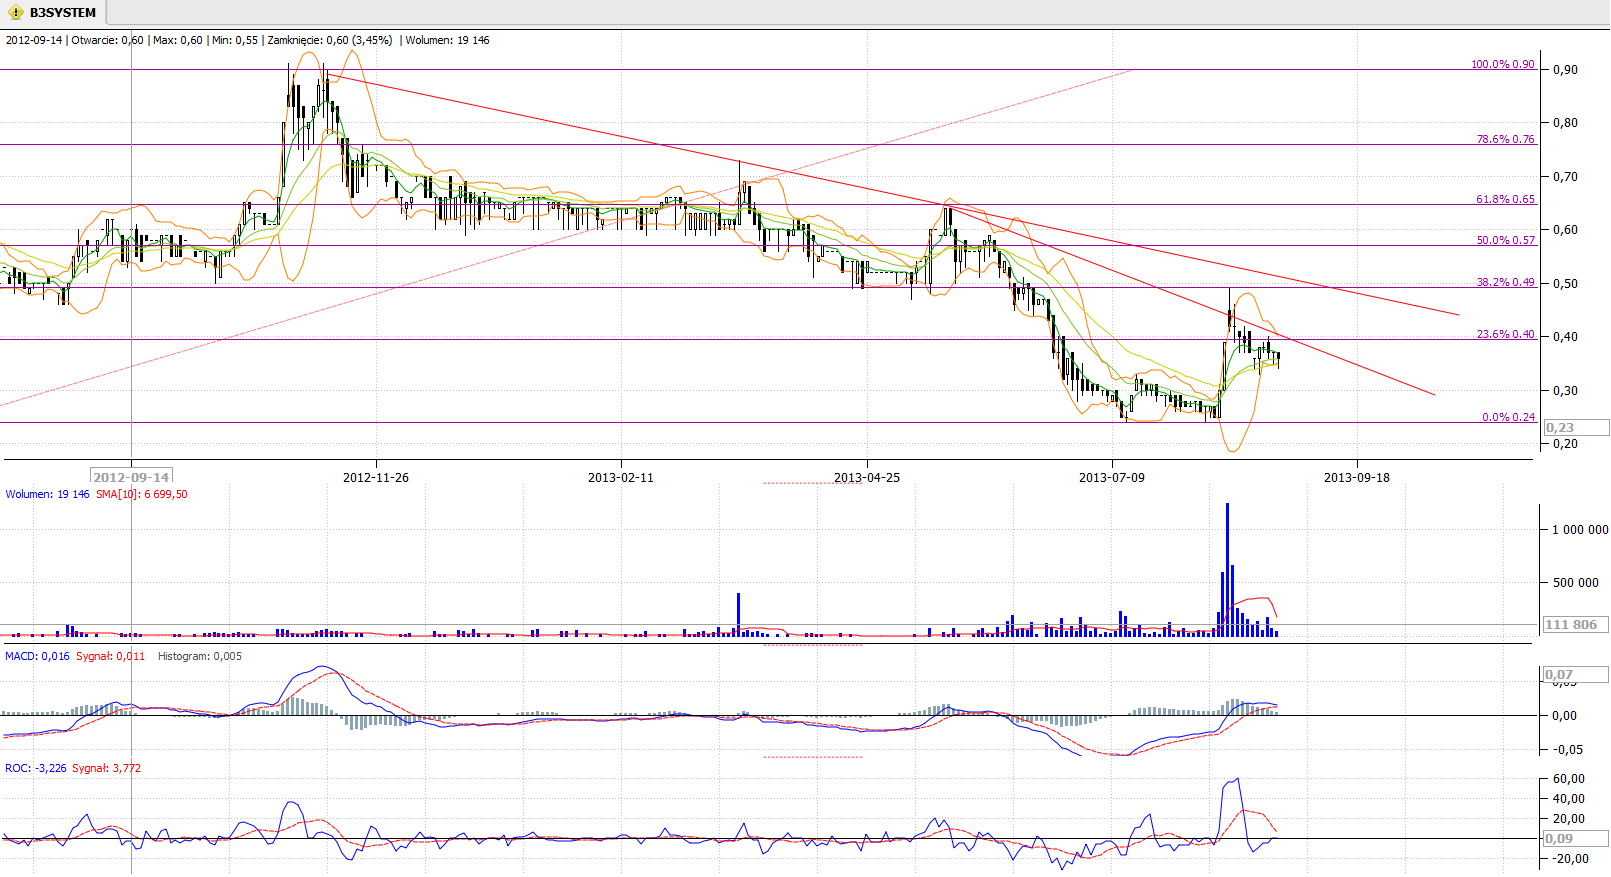1611x877 pixels.
Task: Click the 0,09 ROC cursor value box
Action: coord(1576,838)
